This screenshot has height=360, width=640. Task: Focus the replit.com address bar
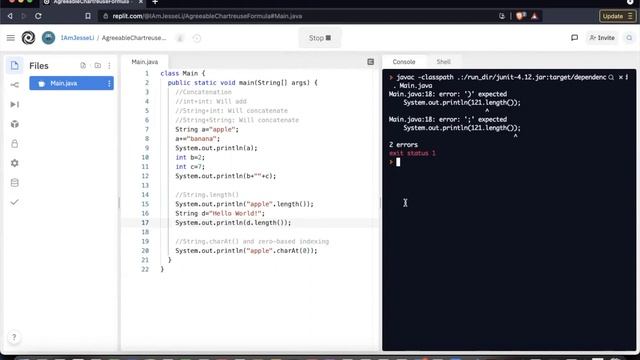(x=298, y=16)
